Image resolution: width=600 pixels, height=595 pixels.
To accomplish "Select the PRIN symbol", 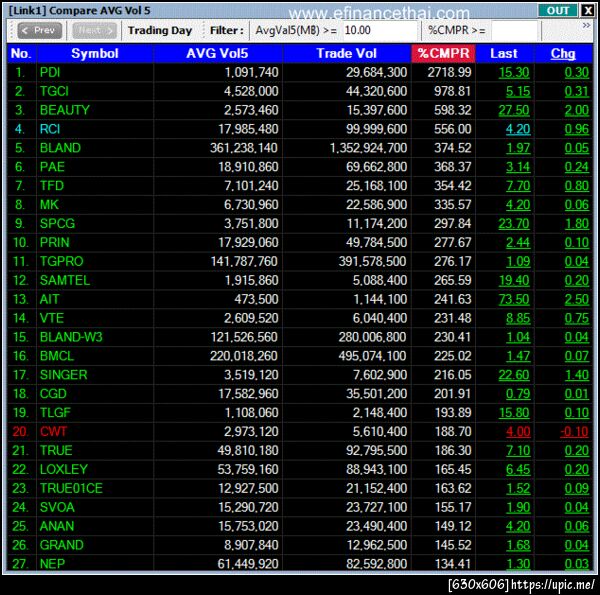I will coord(55,243).
